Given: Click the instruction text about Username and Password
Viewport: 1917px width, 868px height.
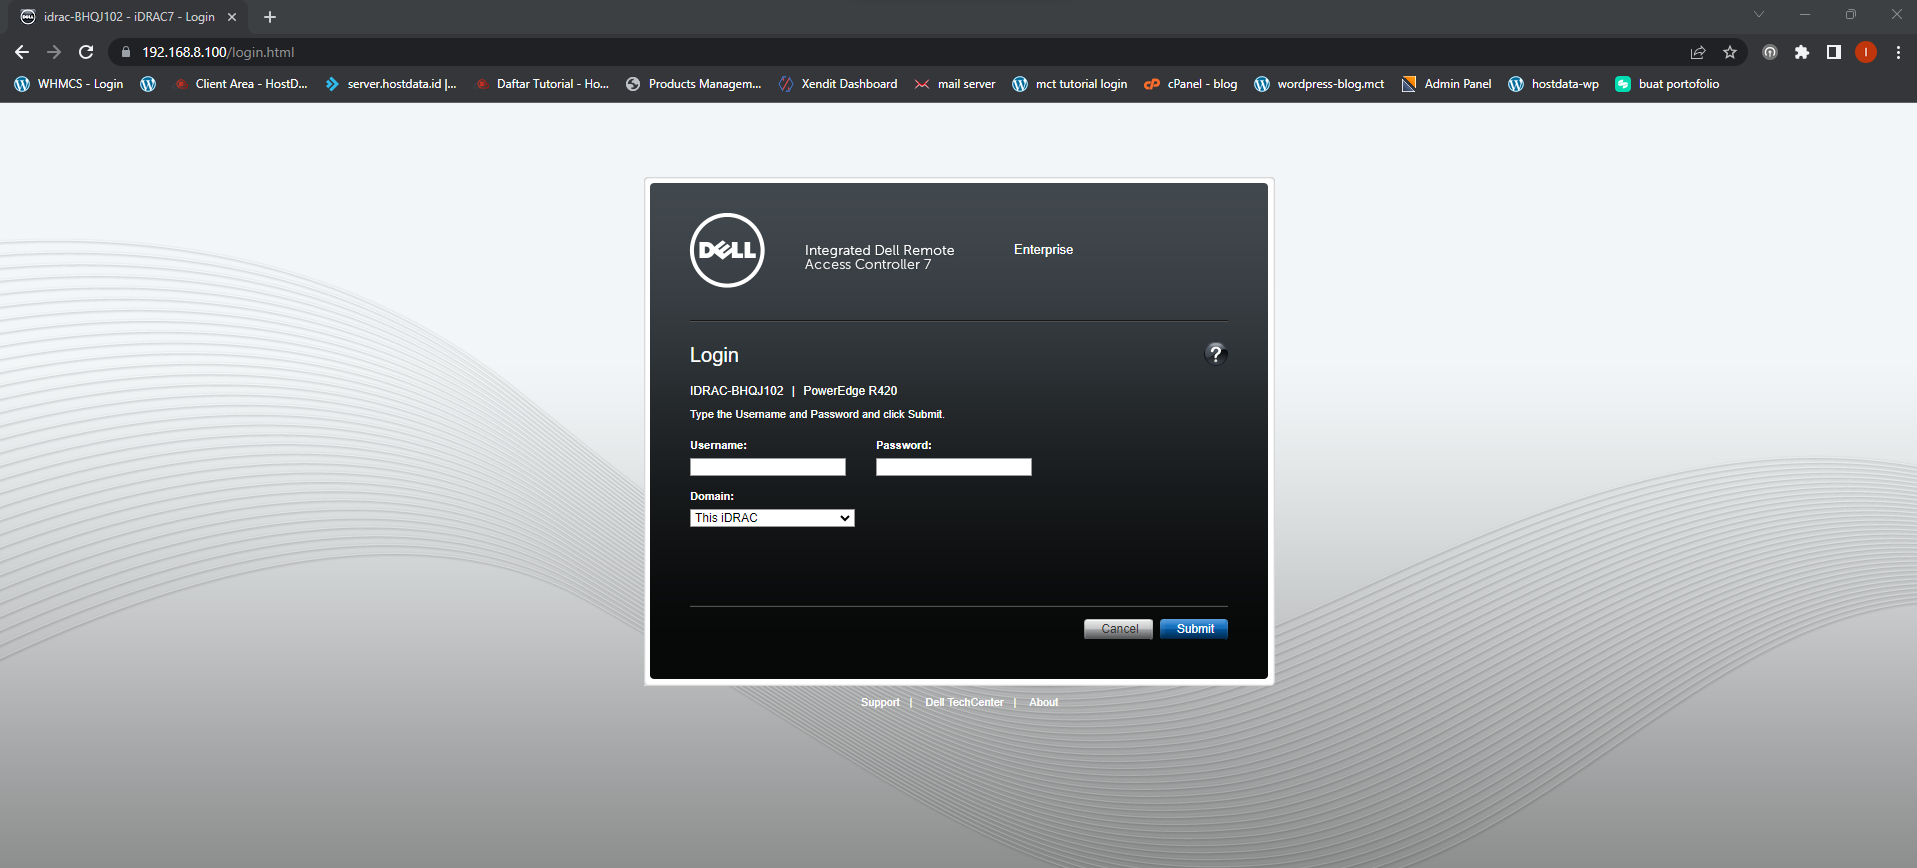Looking at the screenshot, I should coord(817,414).
